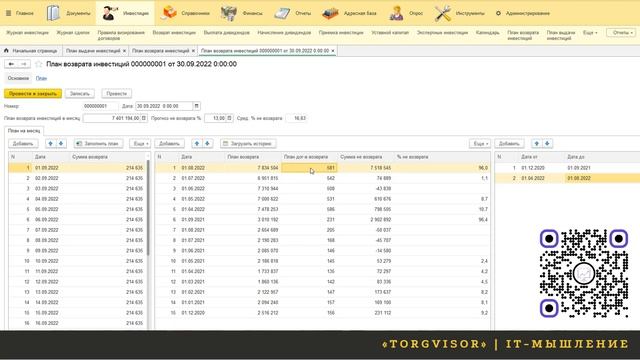Go back with the left arrow
This screenshot has width=640, height=360.
11,64
